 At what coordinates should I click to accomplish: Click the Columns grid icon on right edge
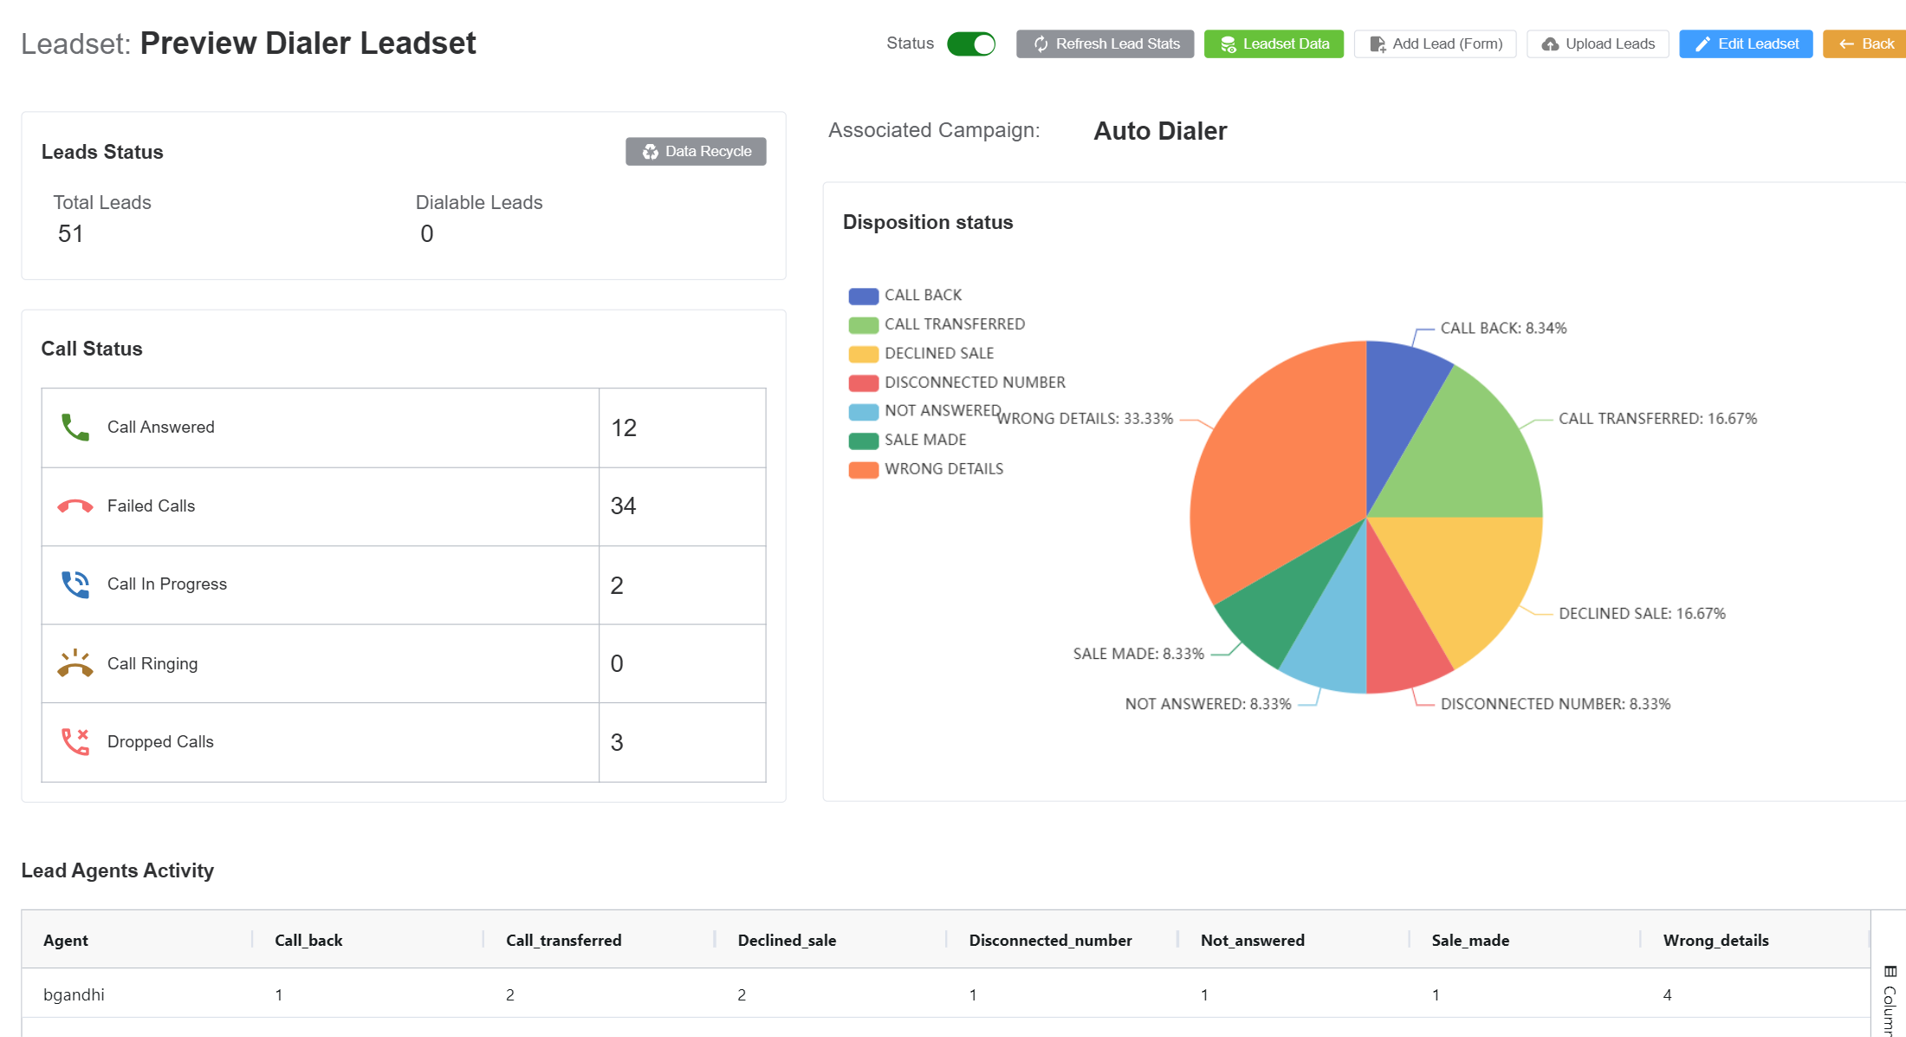(x=1890, y=971)
